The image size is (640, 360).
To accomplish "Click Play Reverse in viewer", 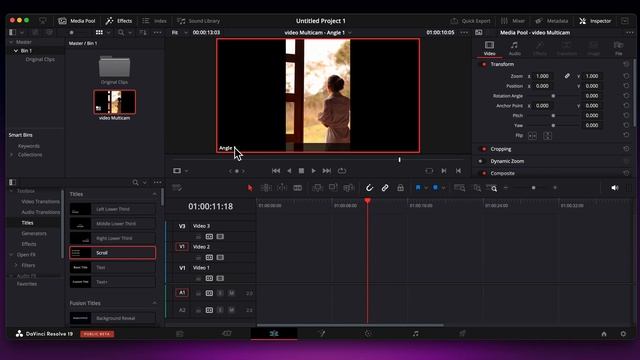I will coord(289,171).
